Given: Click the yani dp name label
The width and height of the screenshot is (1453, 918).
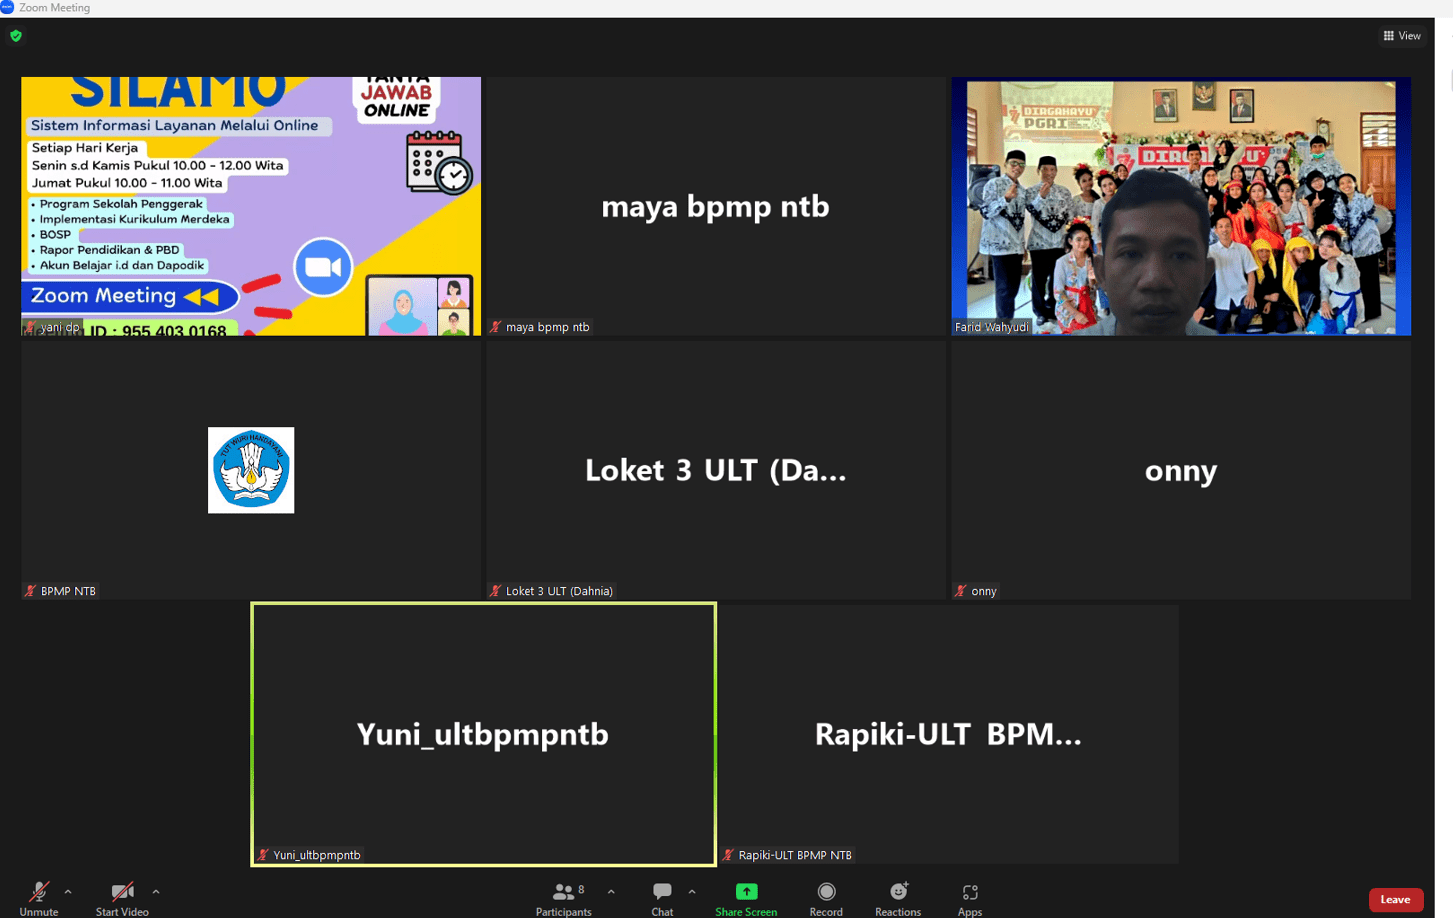Looking at the screenshot, I should [x=60, y=327].
